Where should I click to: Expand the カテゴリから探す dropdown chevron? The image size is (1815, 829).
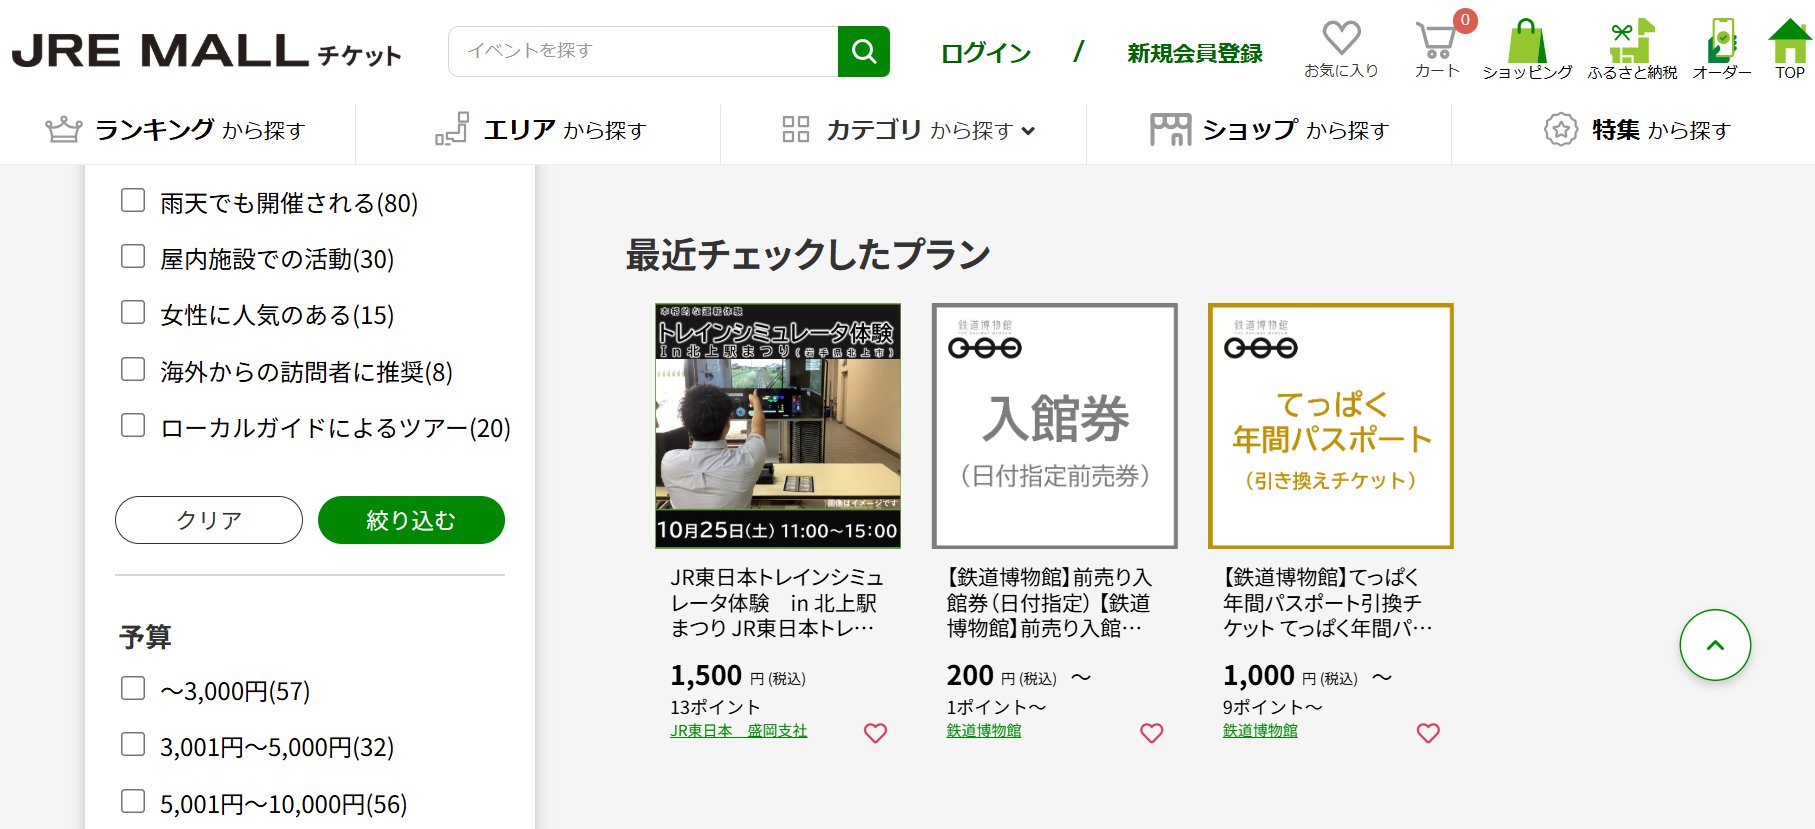pos(1028,131)
